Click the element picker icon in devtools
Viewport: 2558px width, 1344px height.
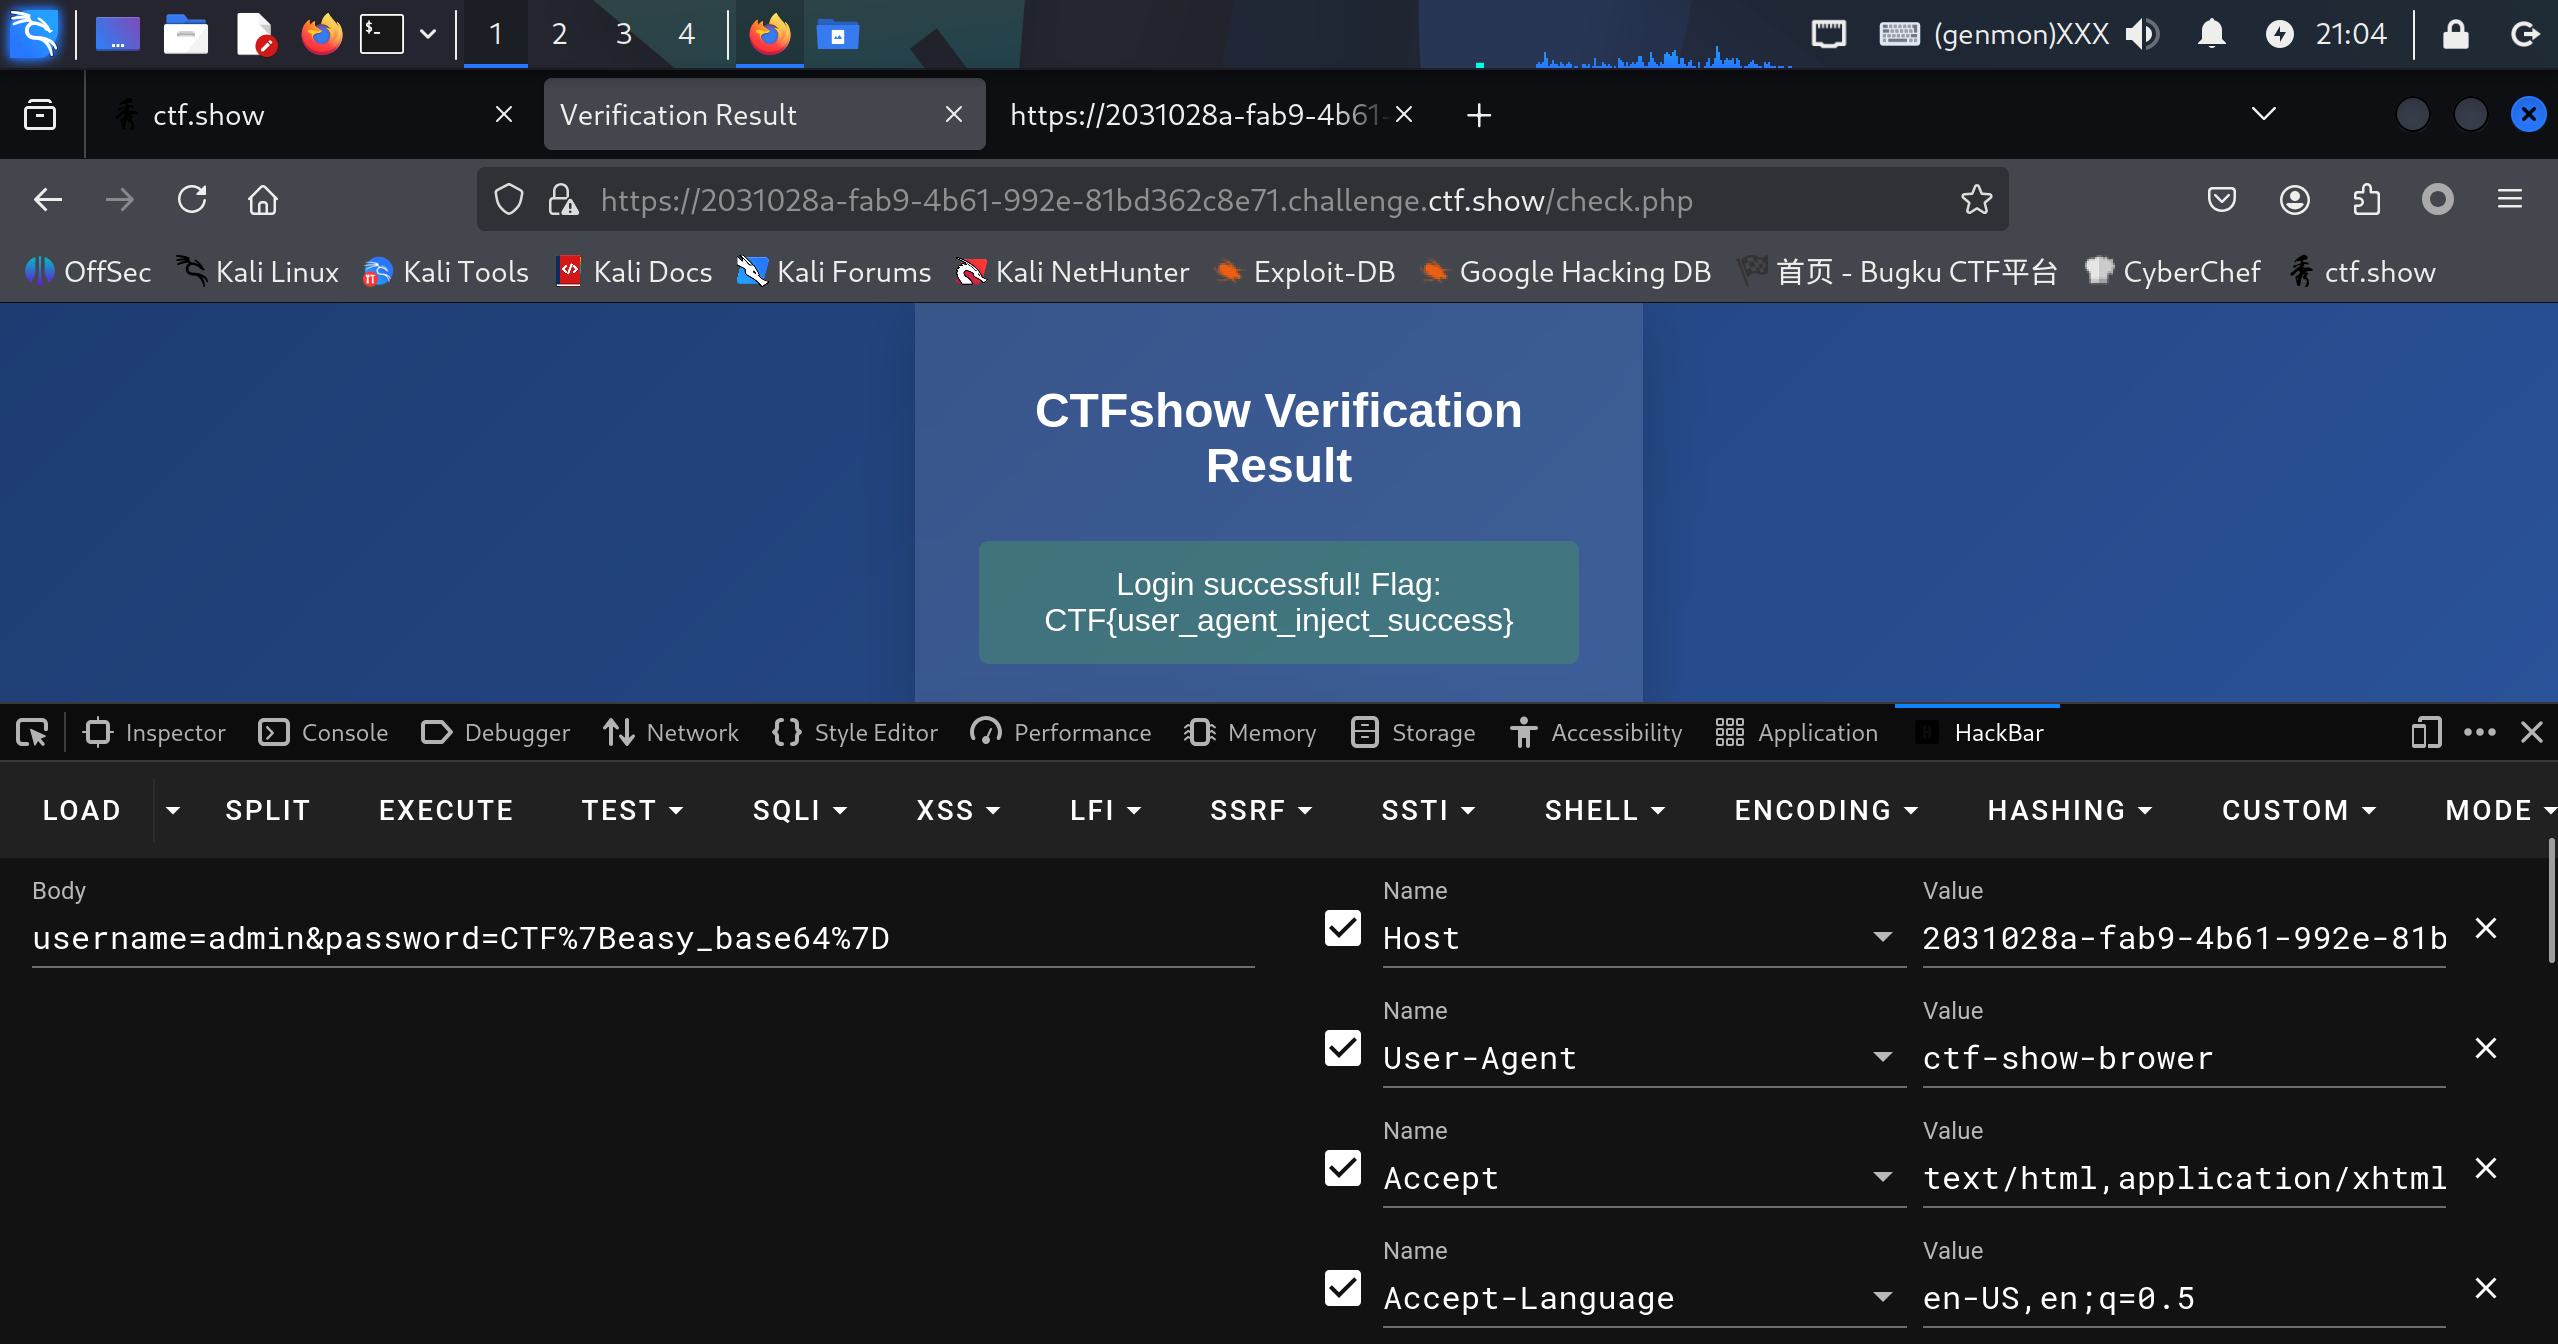32,733
